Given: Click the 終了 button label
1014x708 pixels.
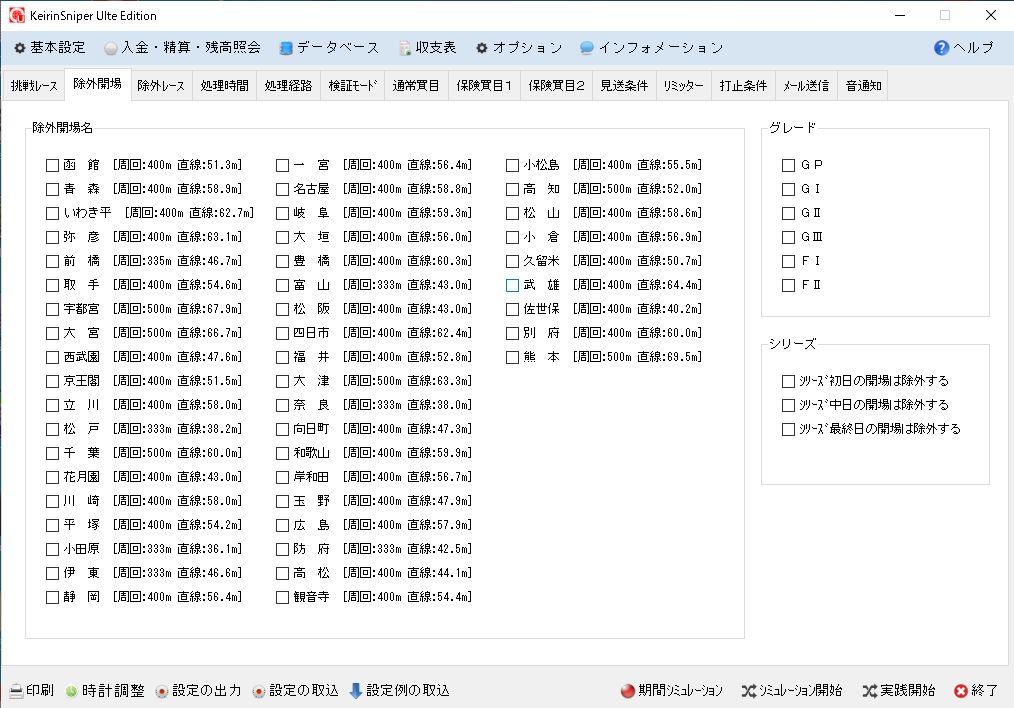Looking at the screenshot, I should [985, 691].
